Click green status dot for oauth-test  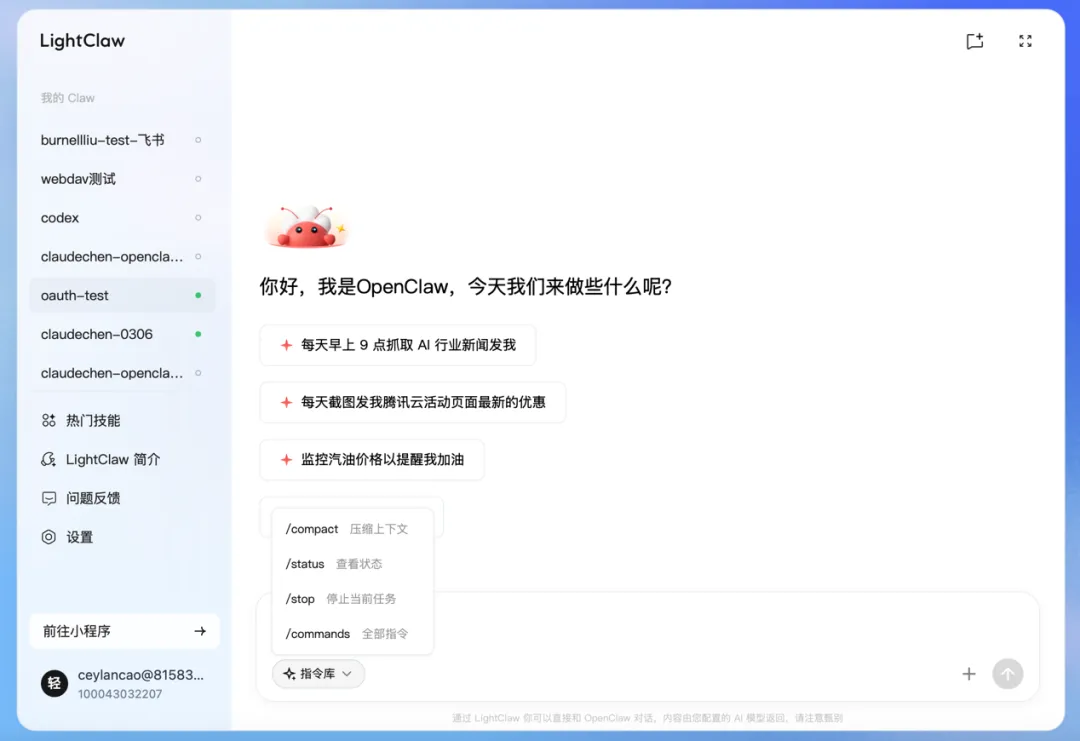[x=198, y=295]
